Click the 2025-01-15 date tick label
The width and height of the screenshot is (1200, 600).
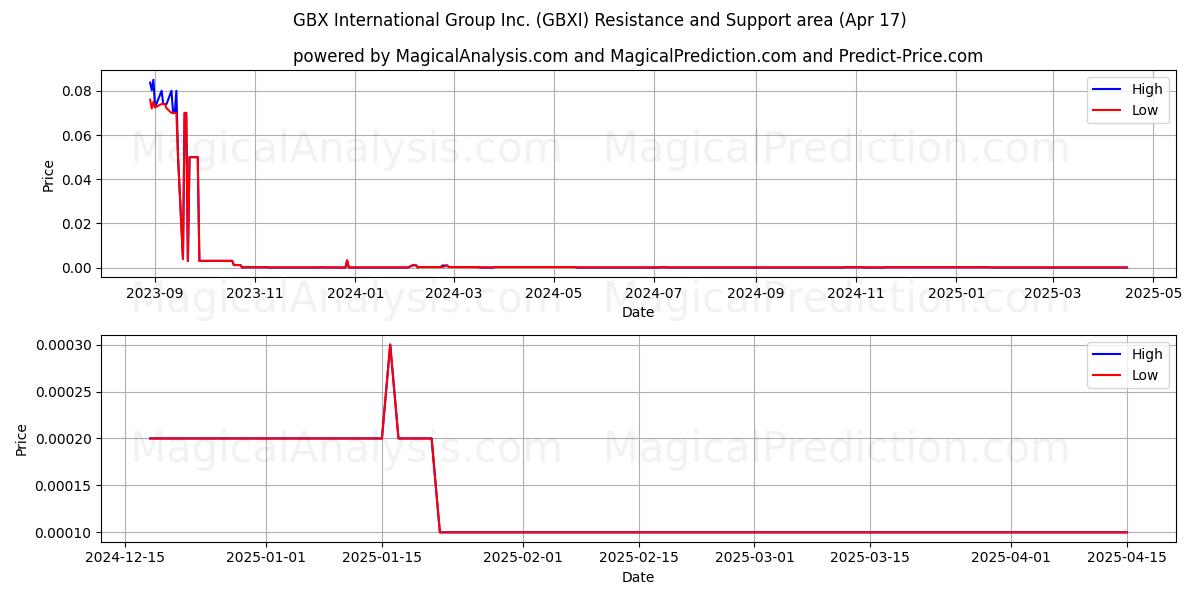tap(381, 558)
